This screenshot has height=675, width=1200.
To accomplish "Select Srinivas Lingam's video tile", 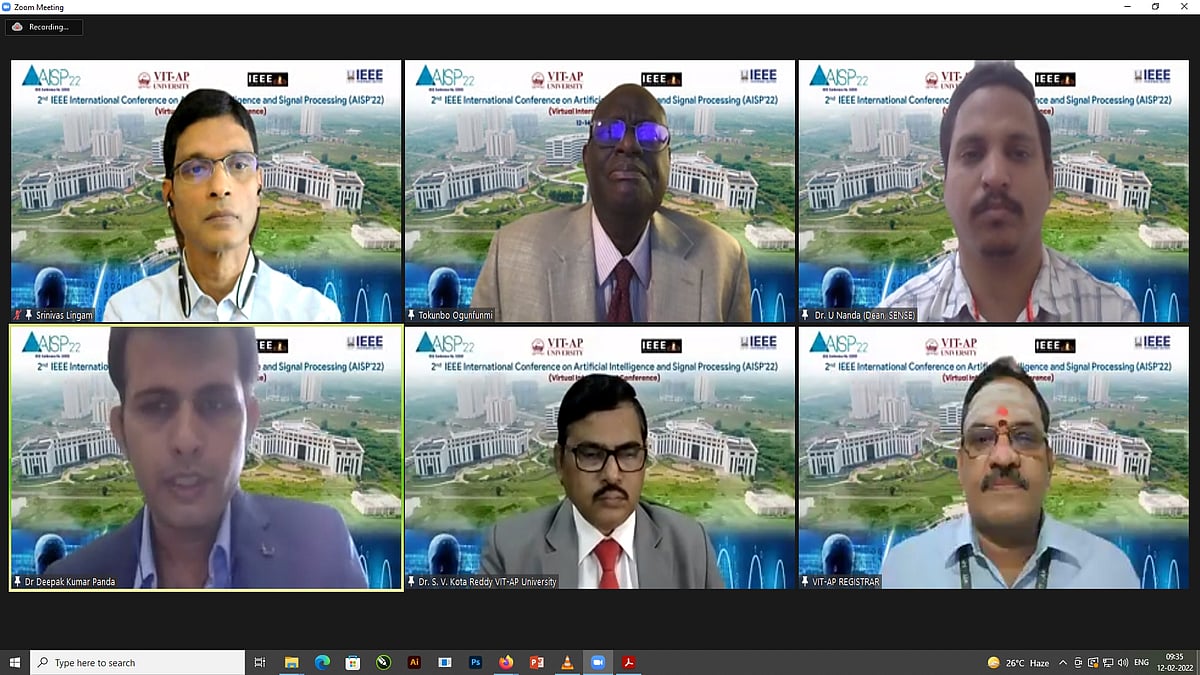I will [x=205, y=190].
